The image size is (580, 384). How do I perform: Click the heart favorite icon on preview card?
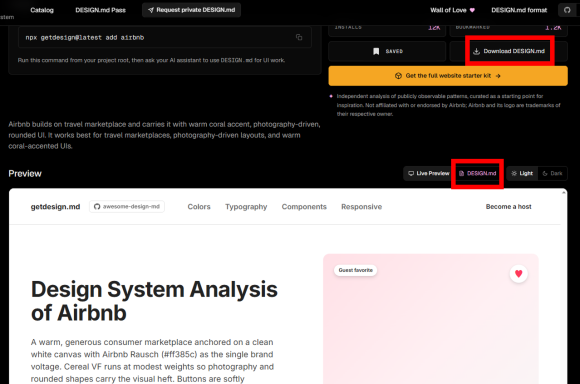[519, 273]
